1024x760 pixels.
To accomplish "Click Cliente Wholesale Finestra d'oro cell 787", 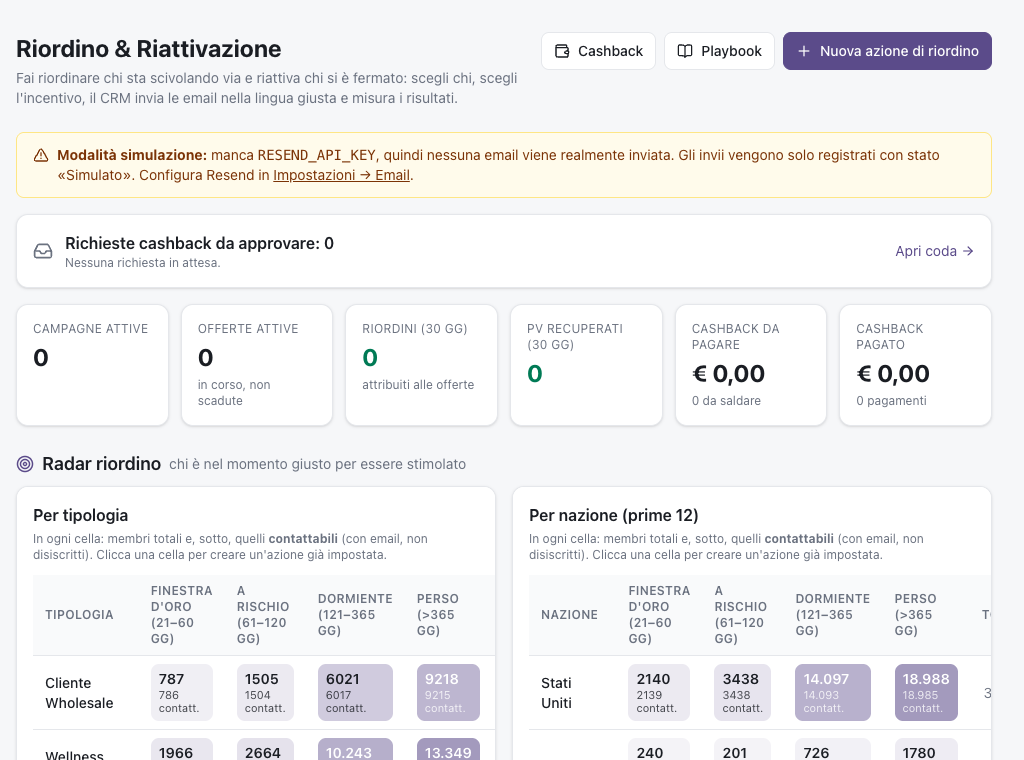I will click(182, 693).
